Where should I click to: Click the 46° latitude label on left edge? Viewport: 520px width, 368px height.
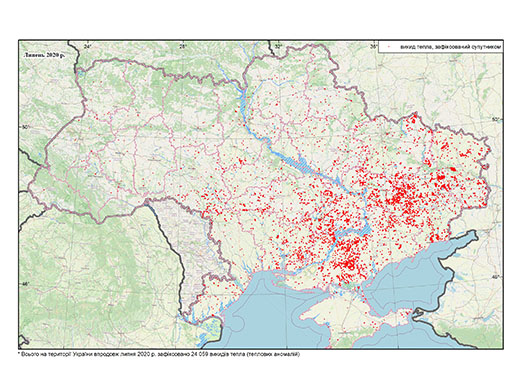pos(26,284)
